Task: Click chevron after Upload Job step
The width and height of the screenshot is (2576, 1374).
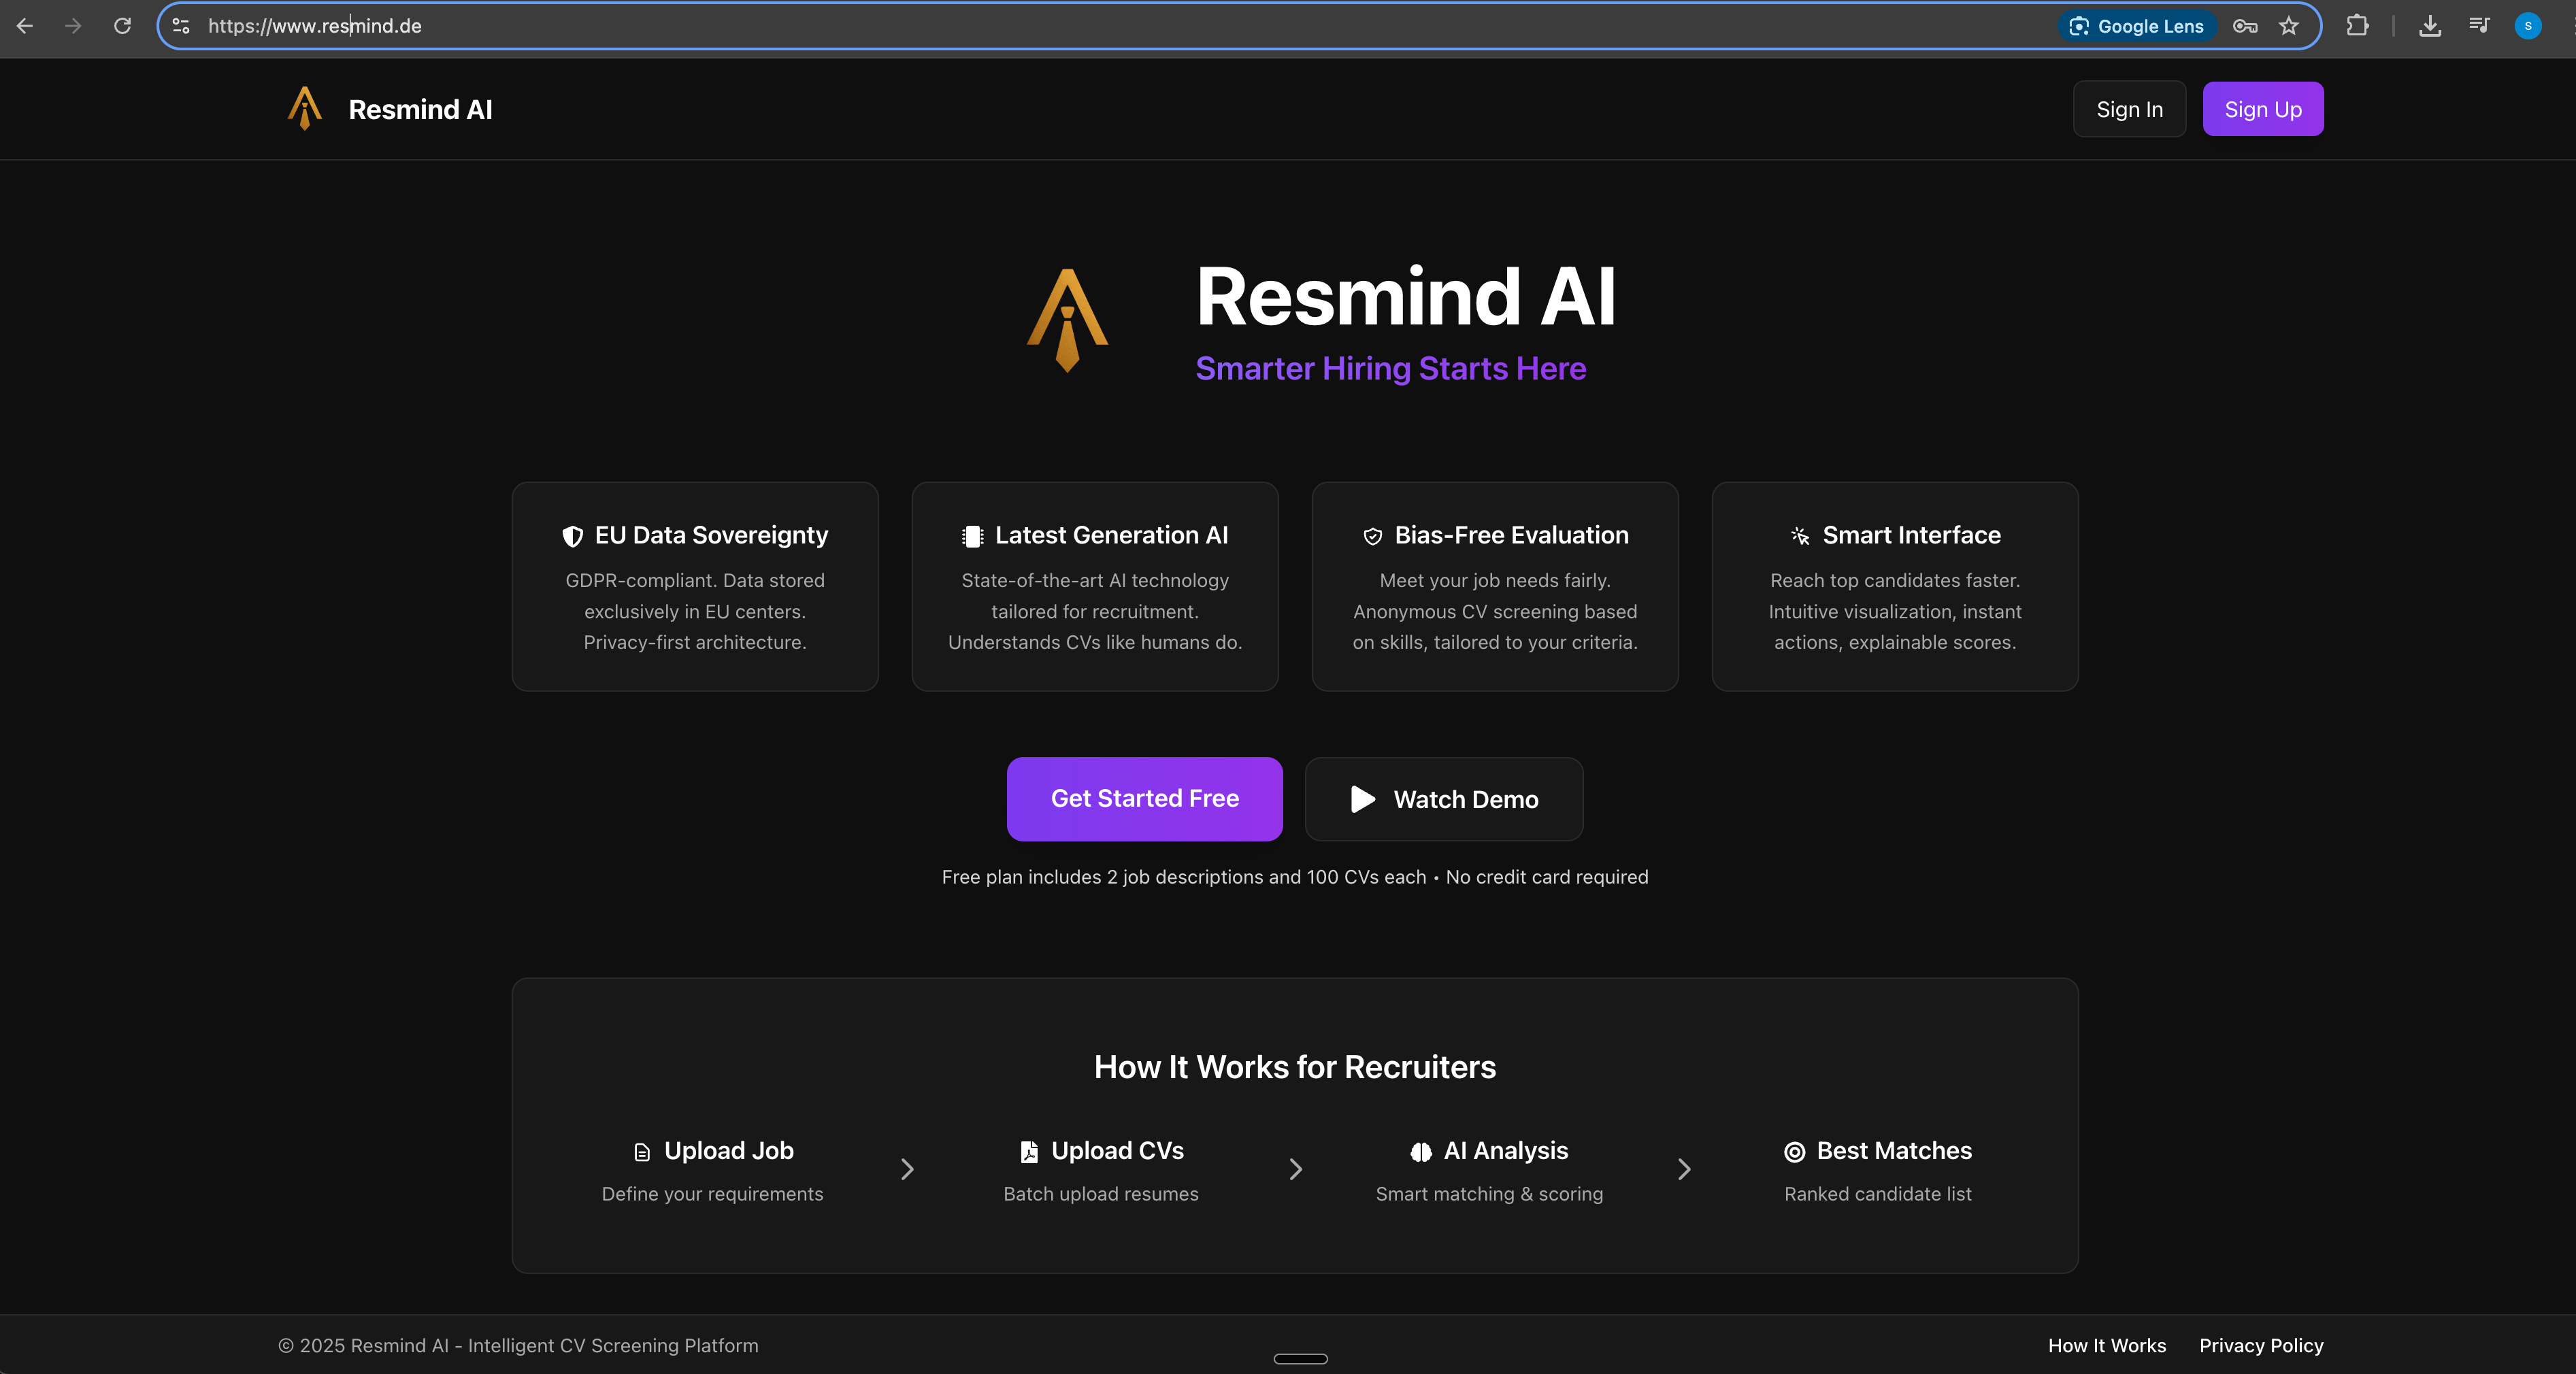Action: coord(907,1169)
